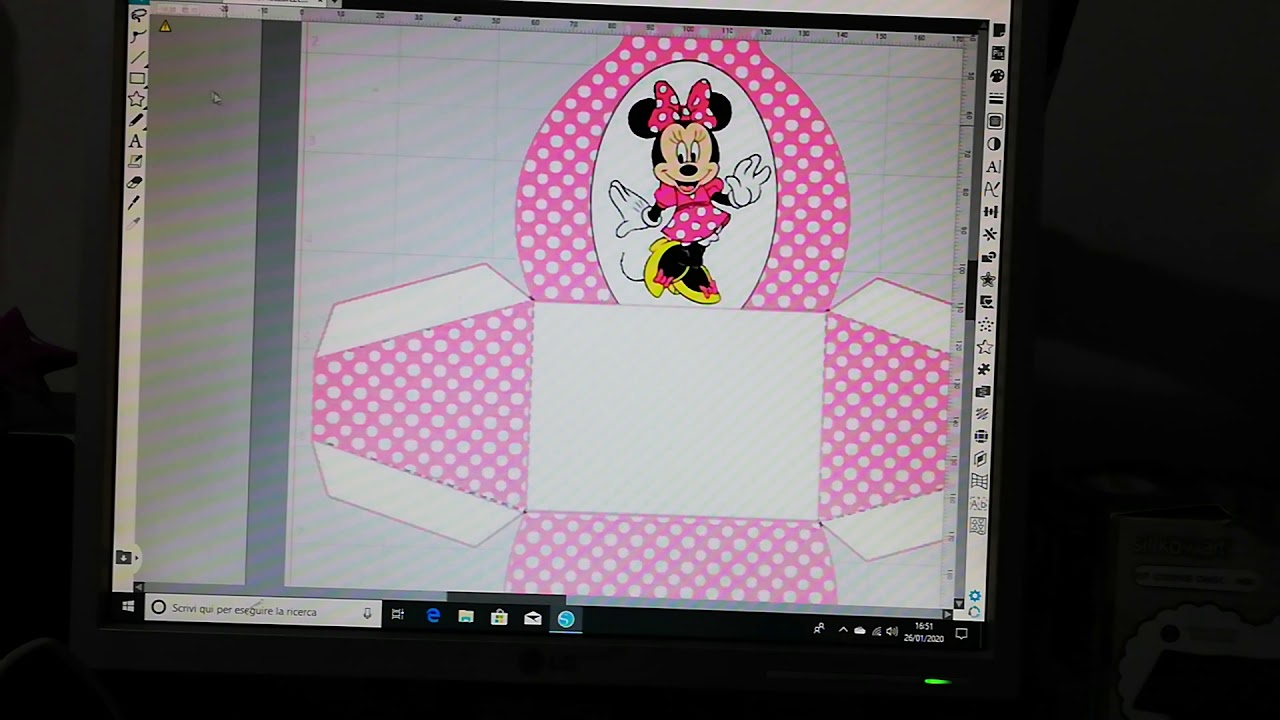Open the outlined star Sketch panel icon
The width and height of the screenshot is (1280, 720).
[x=985, y=347]
